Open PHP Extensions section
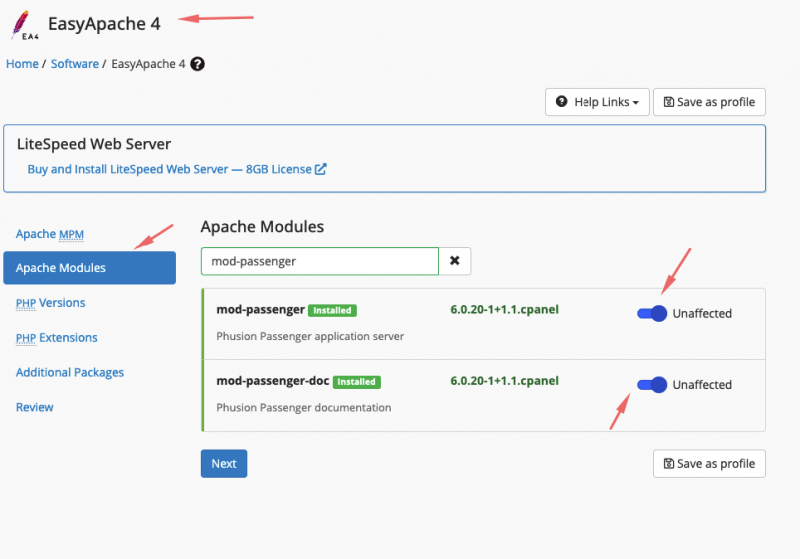Image resolution: width=800 pixels, height=559 pixels. tap(56, 338)
